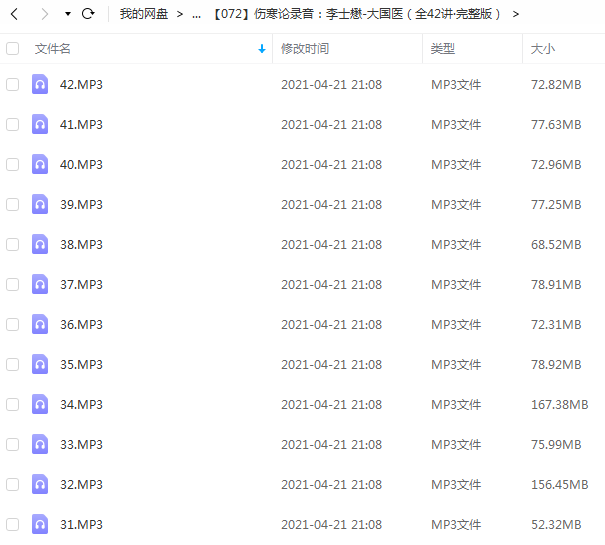The image size is (605, 545).
Task: Sort by 大小 column header
Action: [542, 49]
